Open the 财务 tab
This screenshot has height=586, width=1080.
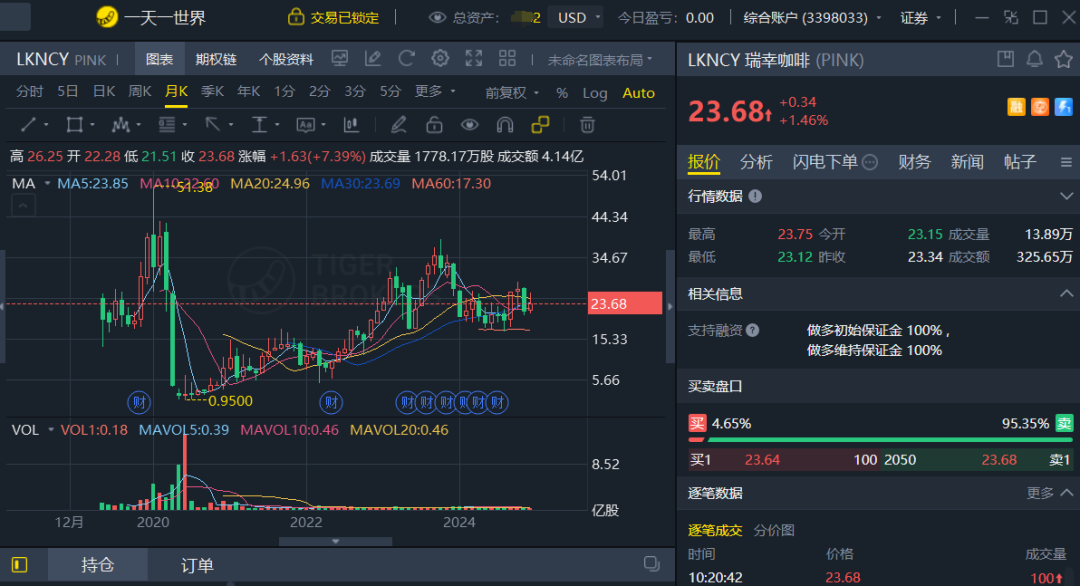914,162
